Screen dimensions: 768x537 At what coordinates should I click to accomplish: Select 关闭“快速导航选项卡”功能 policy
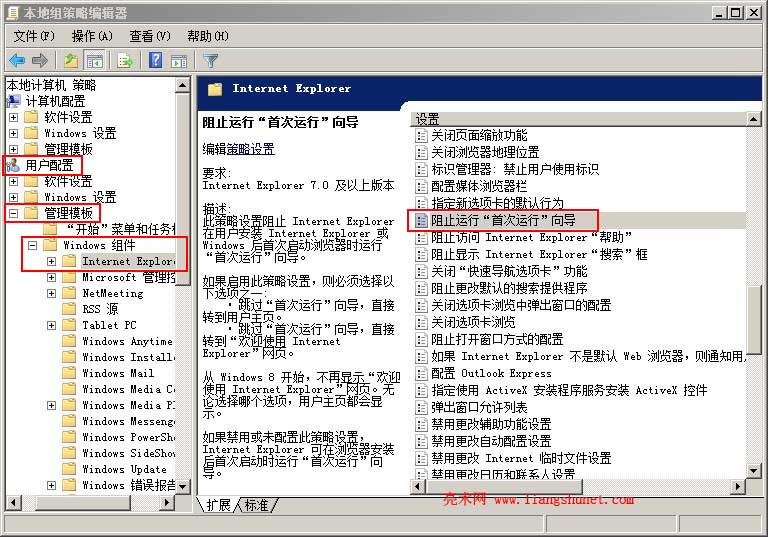click(509, 271)
